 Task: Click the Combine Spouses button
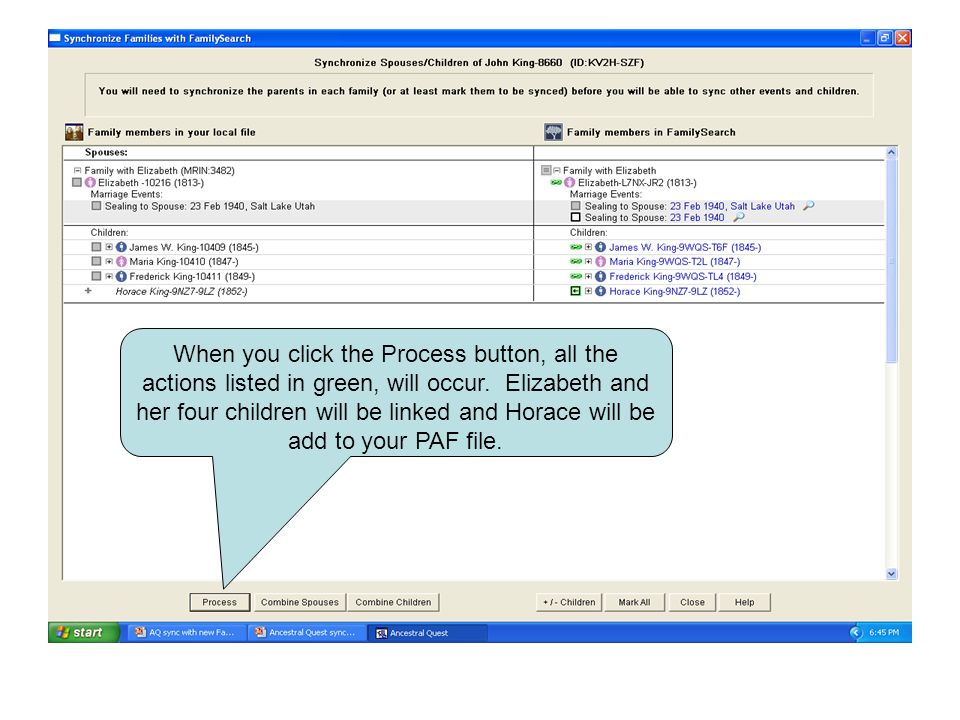click(x=300, y=602)
